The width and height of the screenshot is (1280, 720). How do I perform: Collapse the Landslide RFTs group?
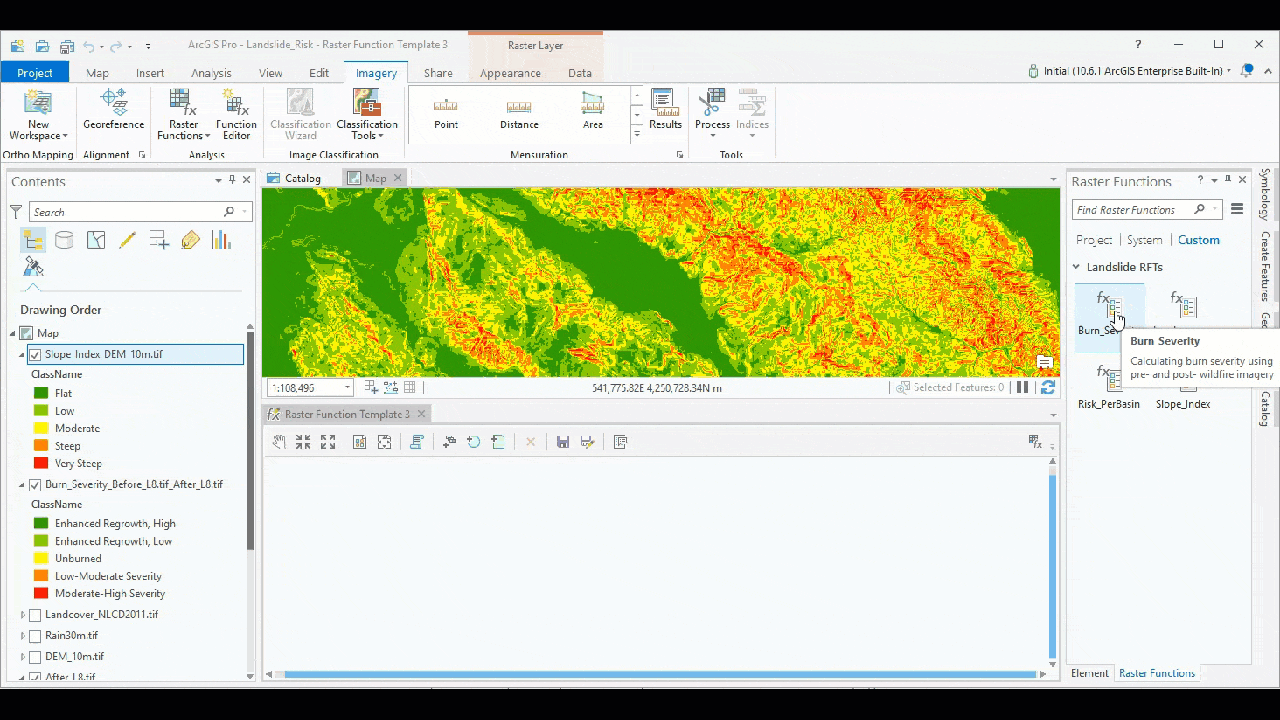[1077, 267]
